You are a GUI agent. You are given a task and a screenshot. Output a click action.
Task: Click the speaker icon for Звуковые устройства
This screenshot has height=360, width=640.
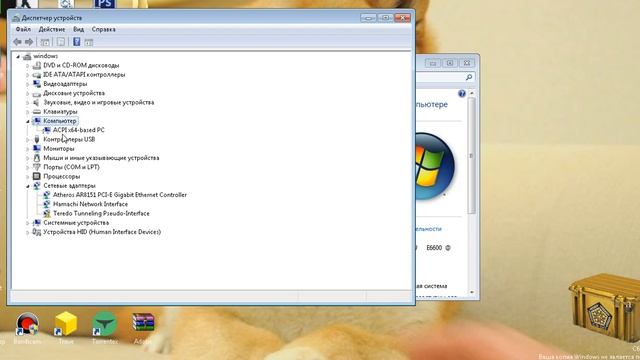pos(37,102)
